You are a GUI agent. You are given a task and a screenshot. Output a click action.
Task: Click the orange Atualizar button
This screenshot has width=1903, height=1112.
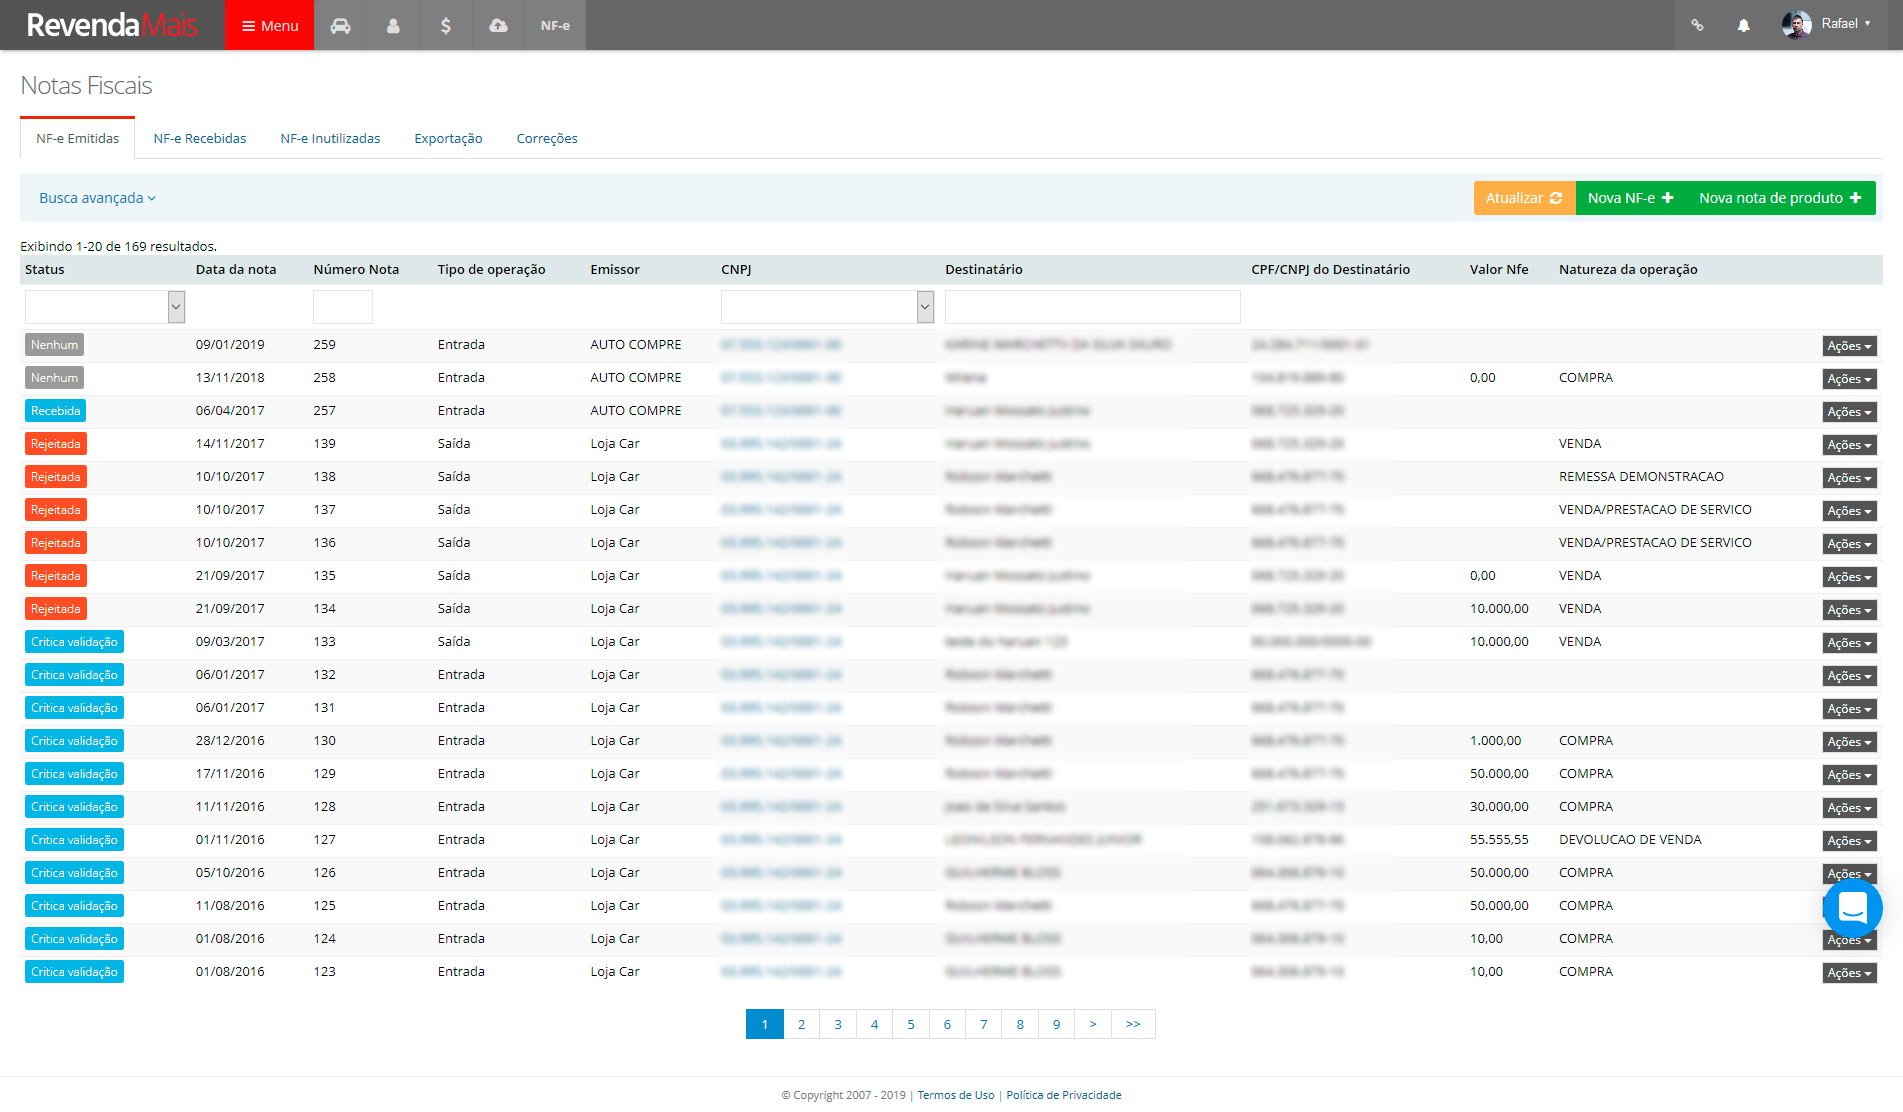pos(1523,198)
